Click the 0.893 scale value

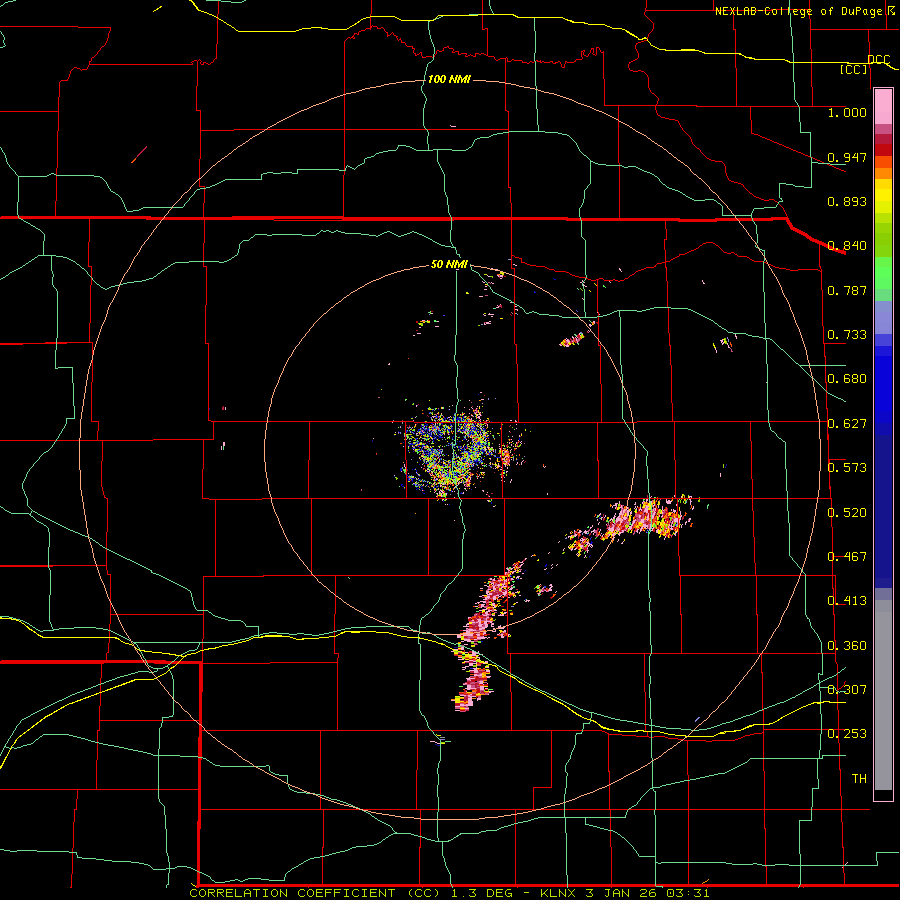pos(847,201)
